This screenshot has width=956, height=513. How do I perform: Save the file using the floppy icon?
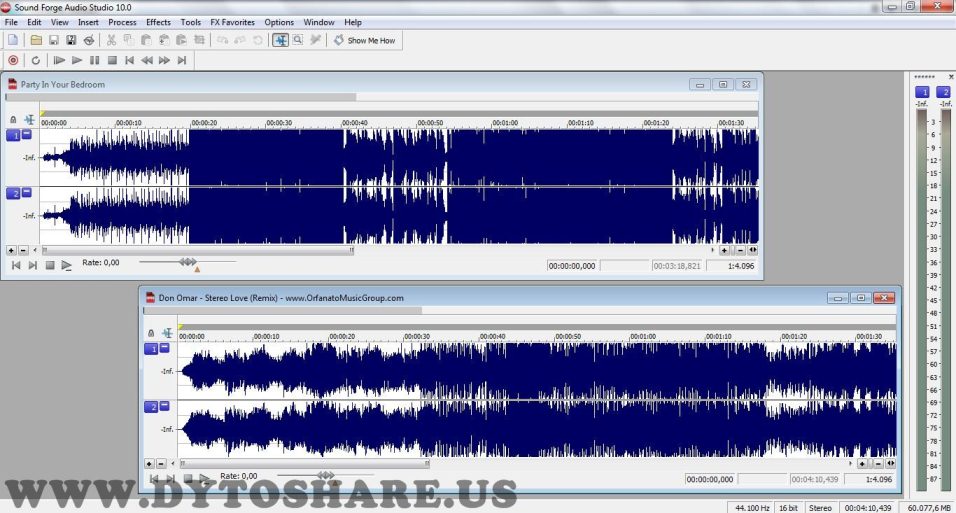point(54,40)
